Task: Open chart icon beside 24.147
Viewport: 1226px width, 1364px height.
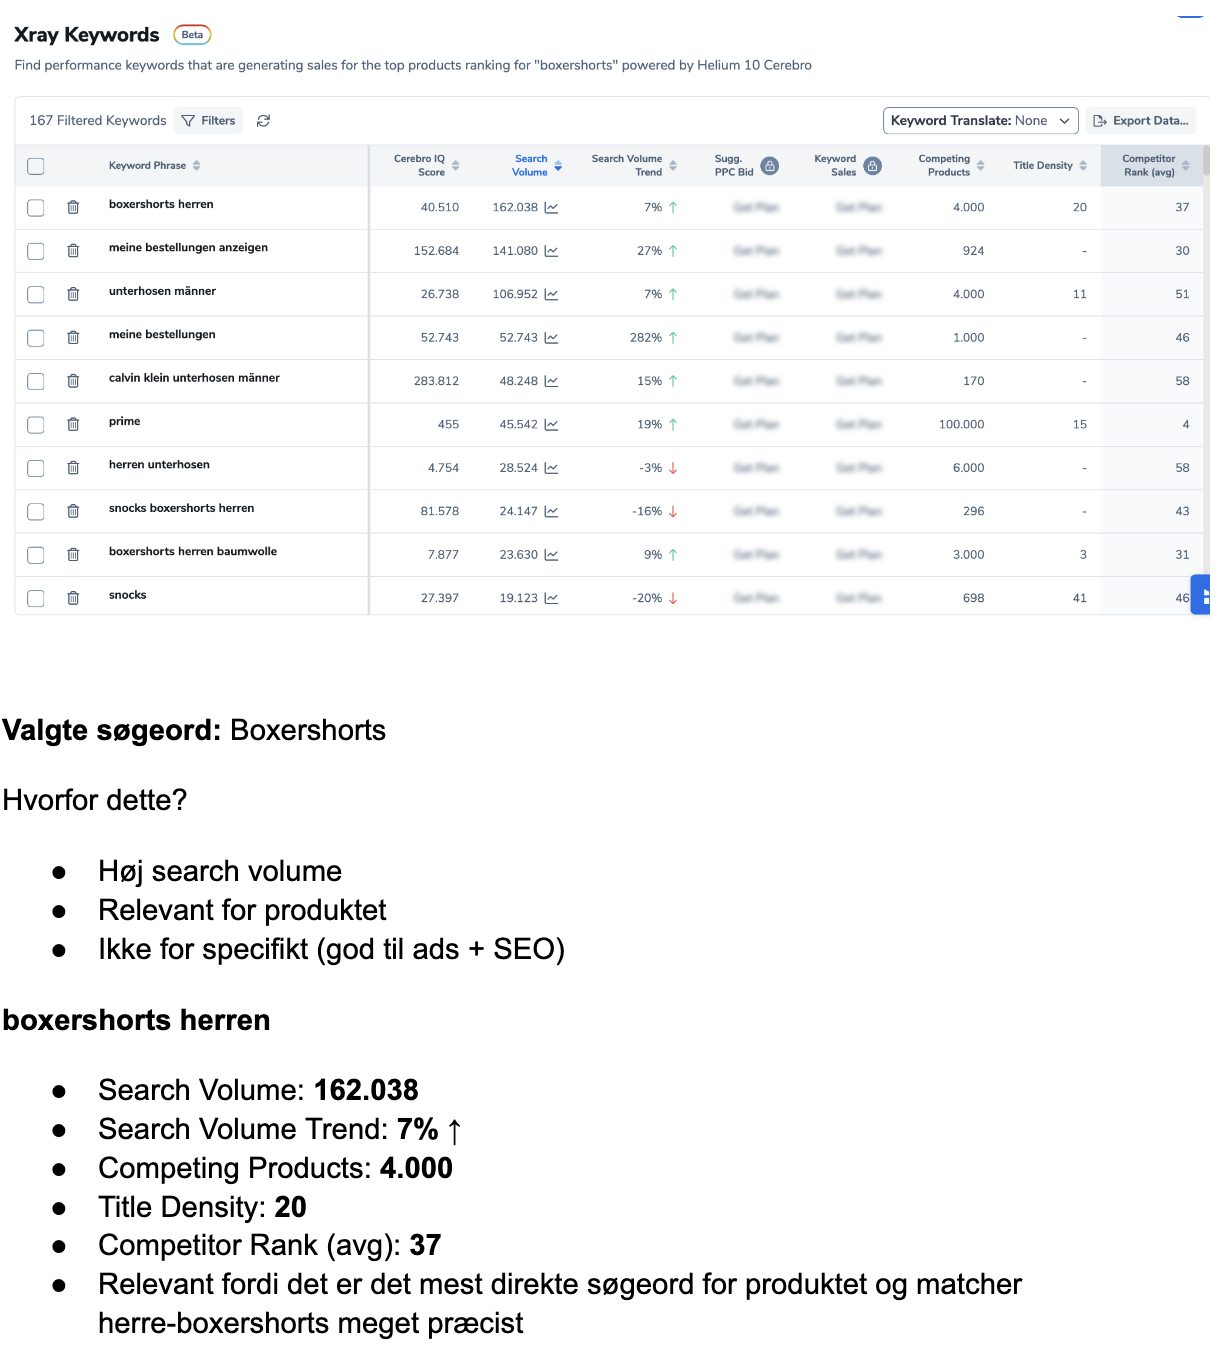Action: [x=551, y=511]
